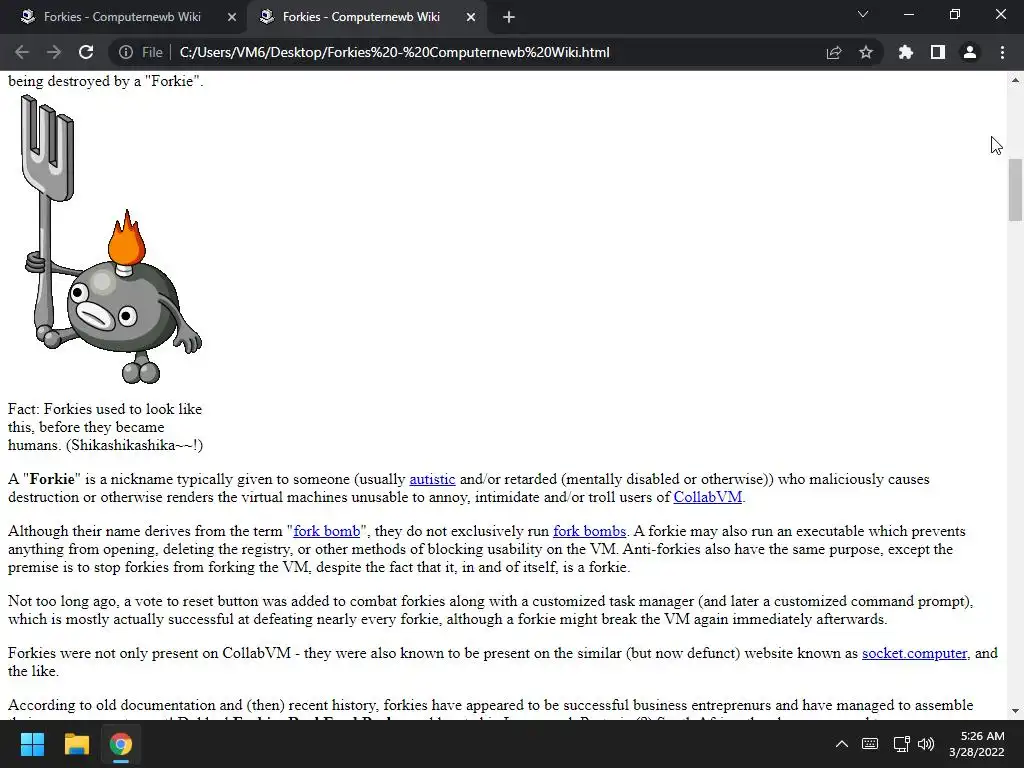Open the touch keyboard tray icon
This screenshot has height=768, width=1024.
click(870, 744)
